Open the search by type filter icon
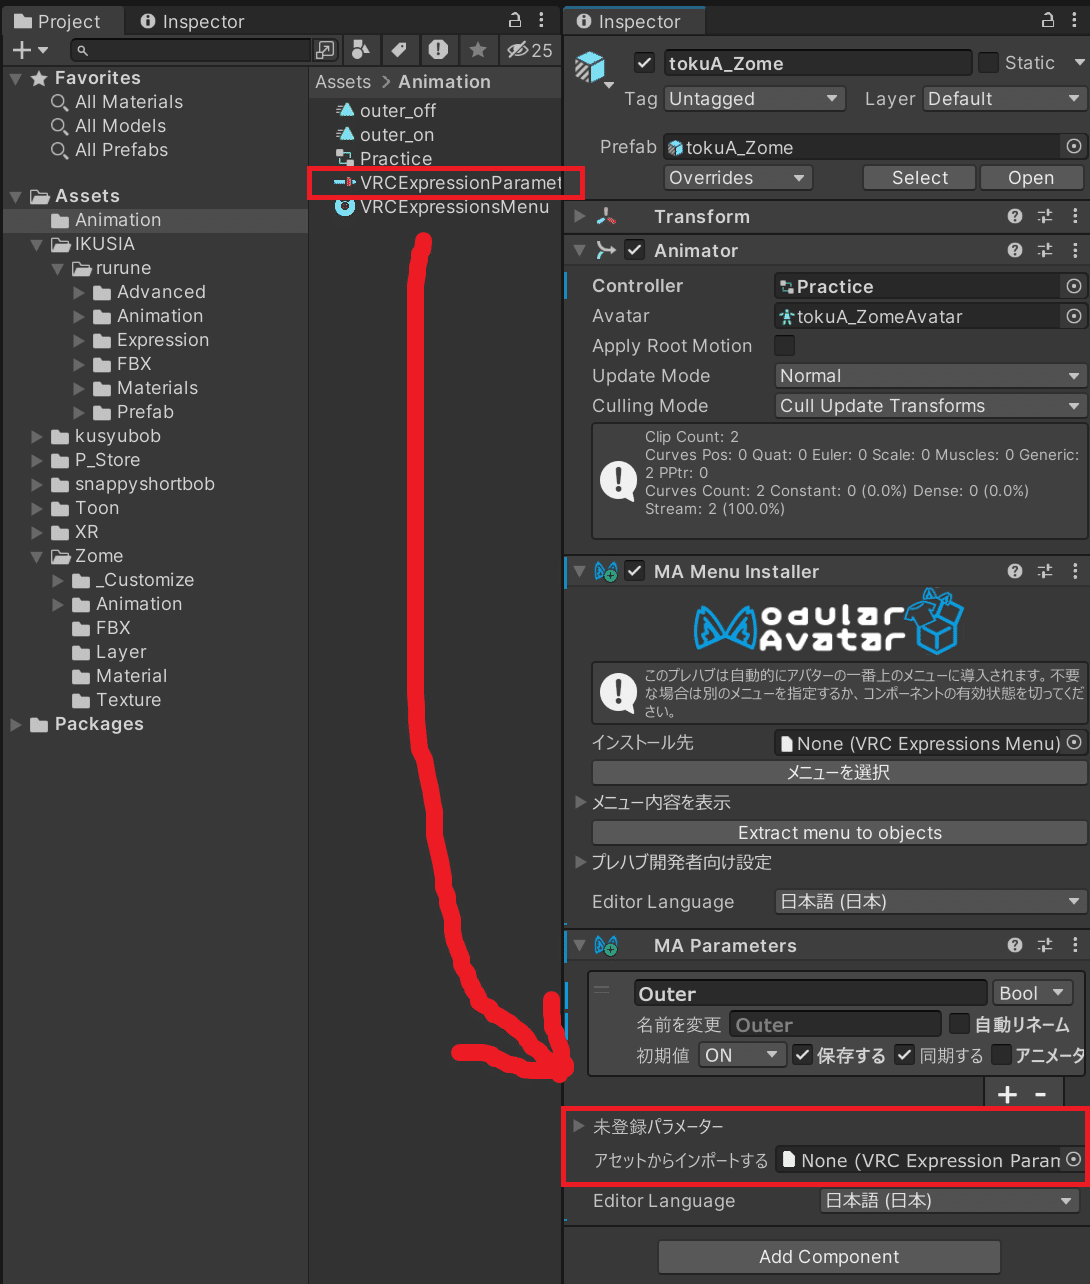This screenshot has height=1284, width=1090. (x=361, y=50)
